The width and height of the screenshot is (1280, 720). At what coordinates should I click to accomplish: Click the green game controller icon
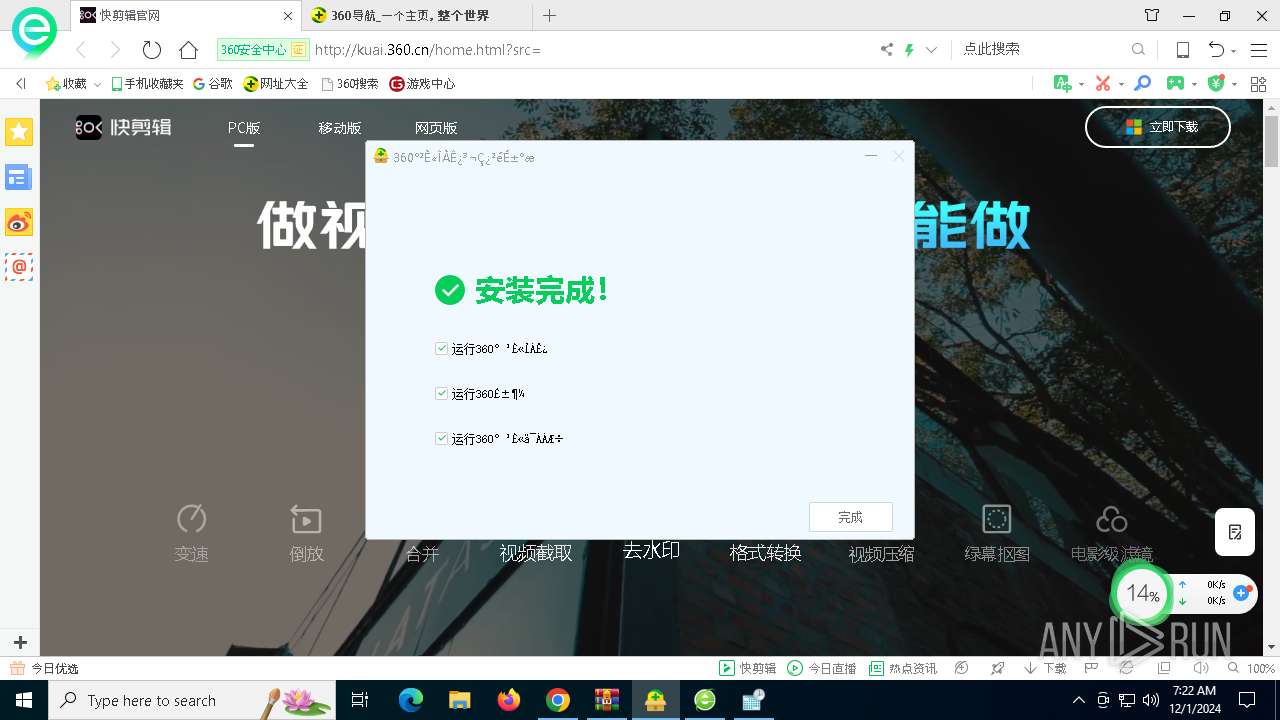(x=1176, y=84)
